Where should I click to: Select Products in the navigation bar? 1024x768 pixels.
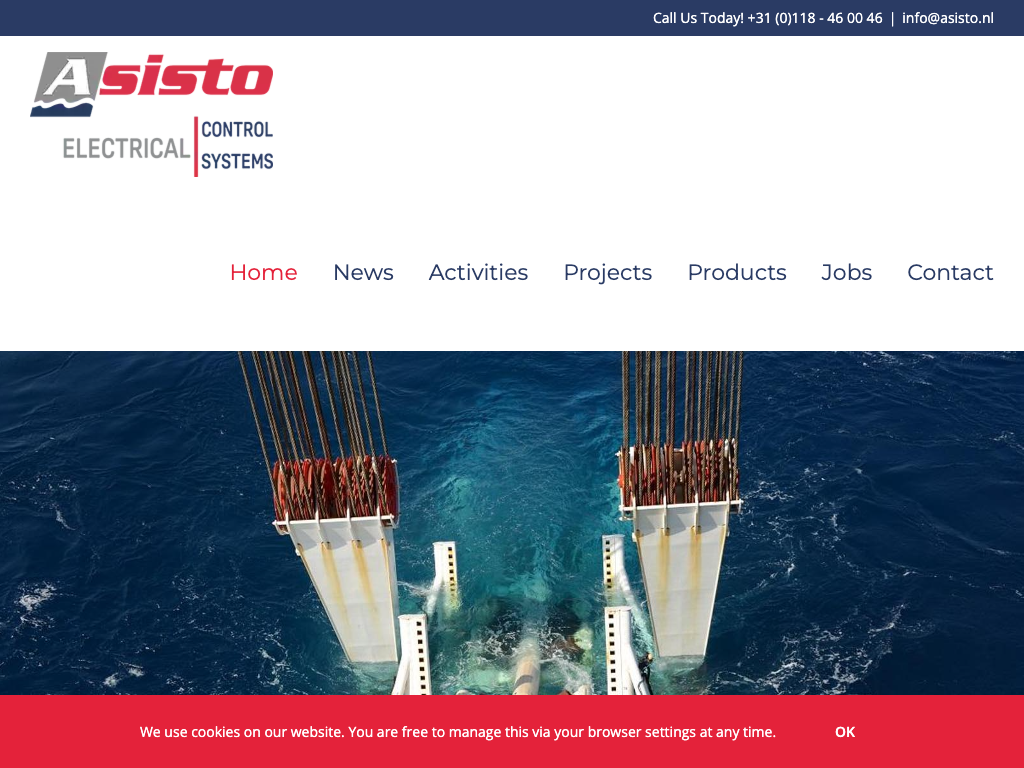pyautogui.click(x=736, y=272)
